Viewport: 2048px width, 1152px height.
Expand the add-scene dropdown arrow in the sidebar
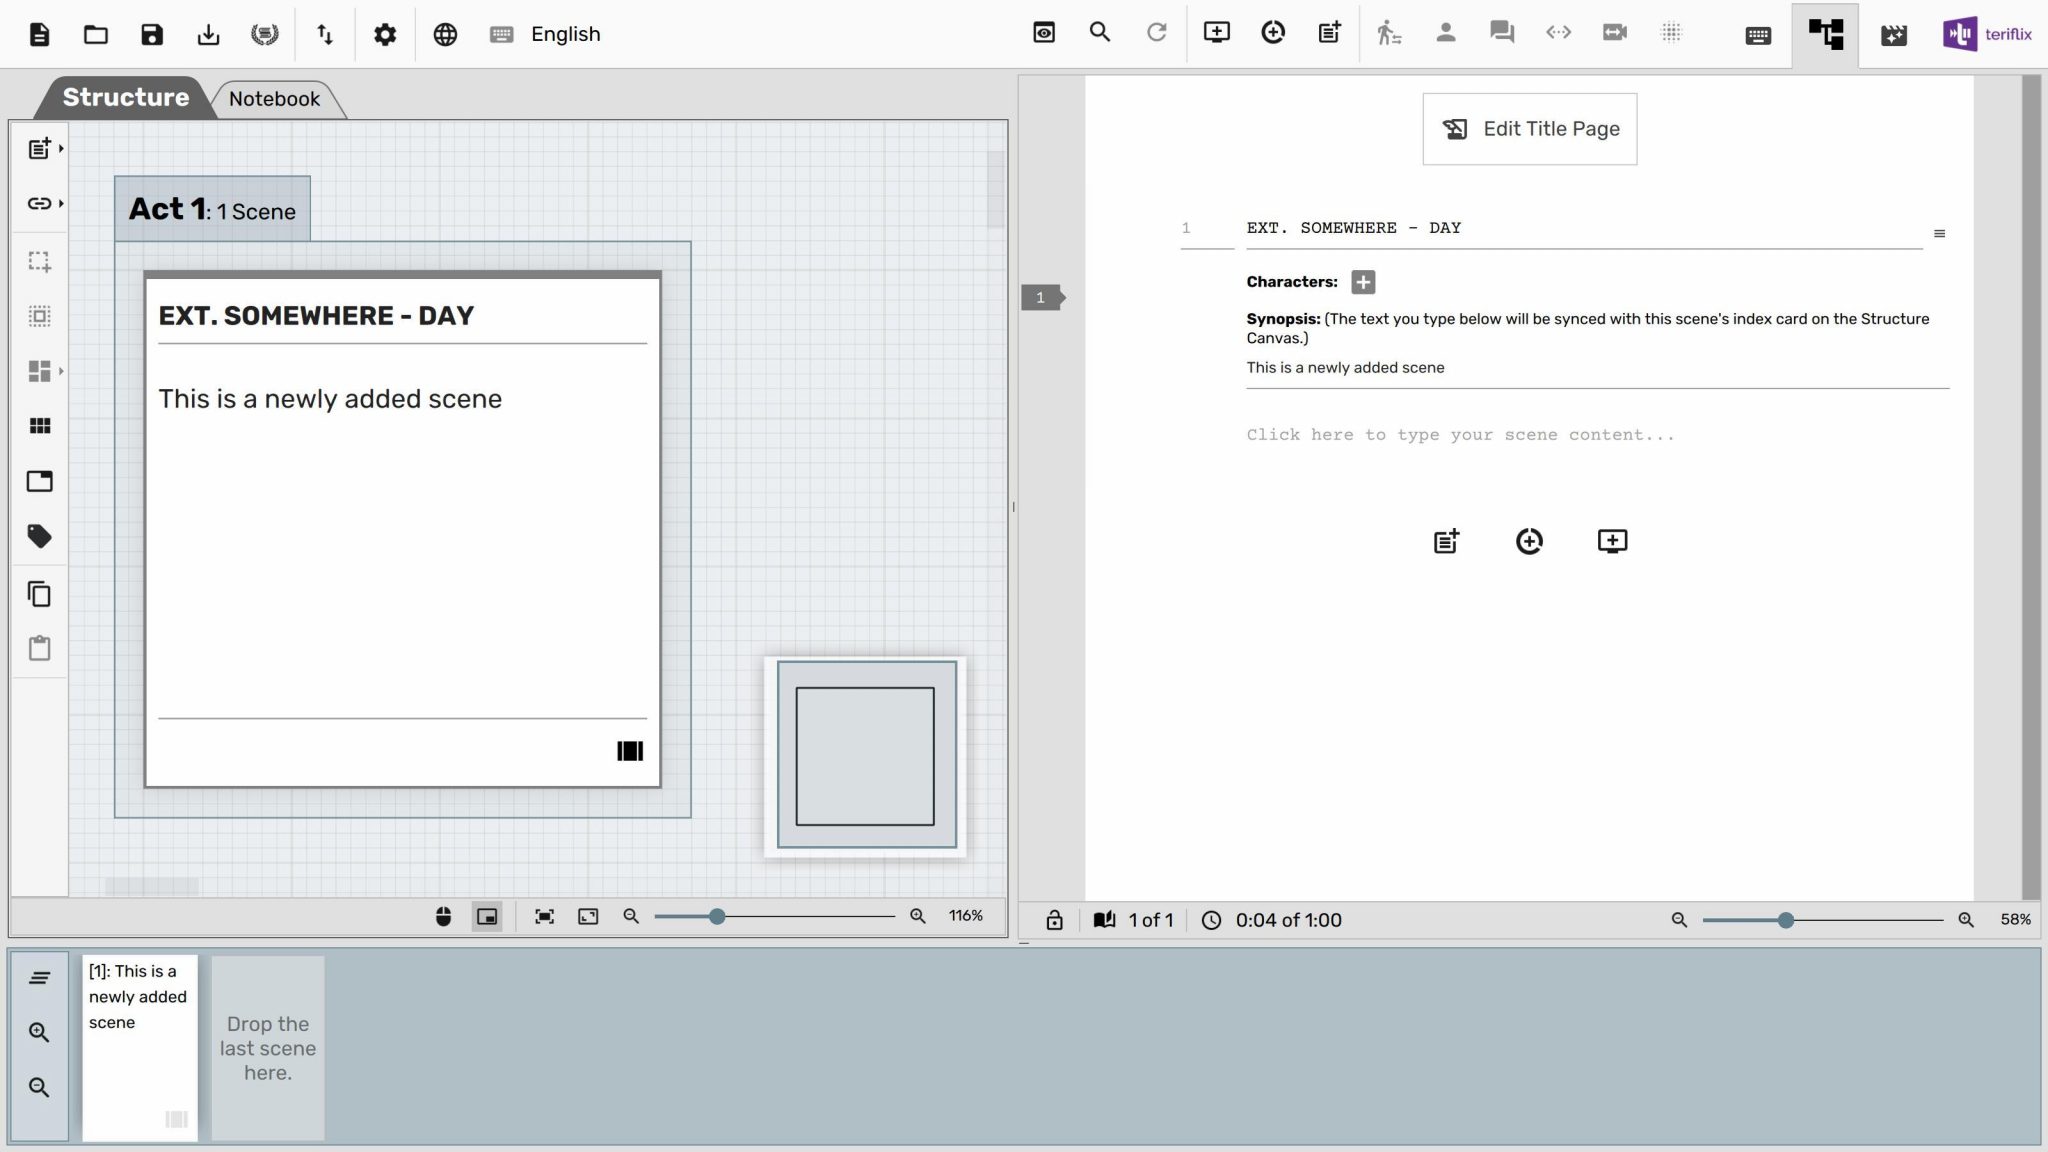tap(60, 147)
